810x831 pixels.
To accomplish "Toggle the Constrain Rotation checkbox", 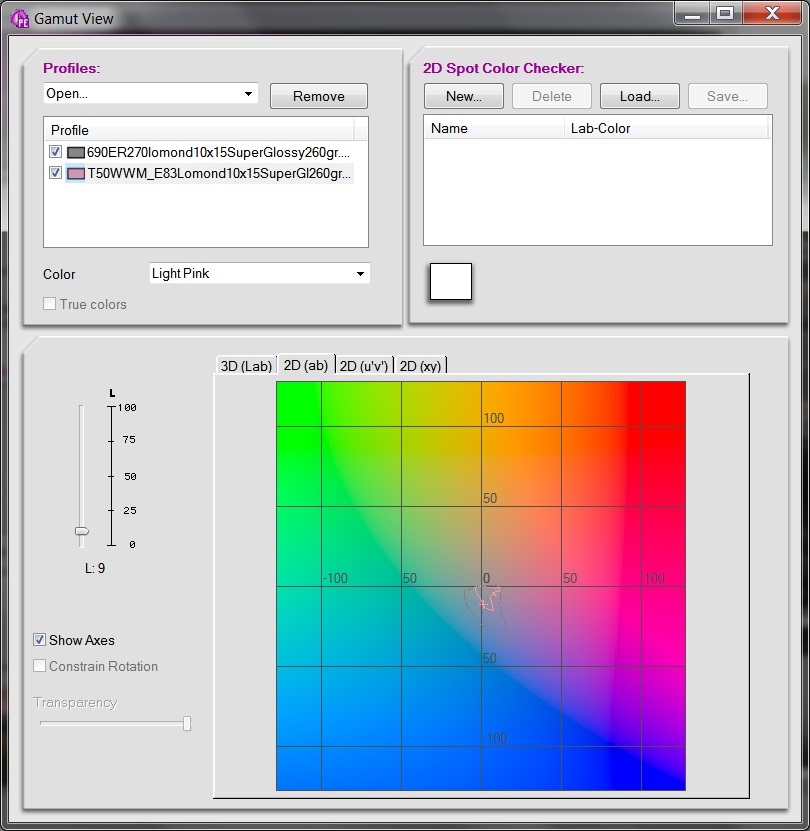I will pos(39,666).
